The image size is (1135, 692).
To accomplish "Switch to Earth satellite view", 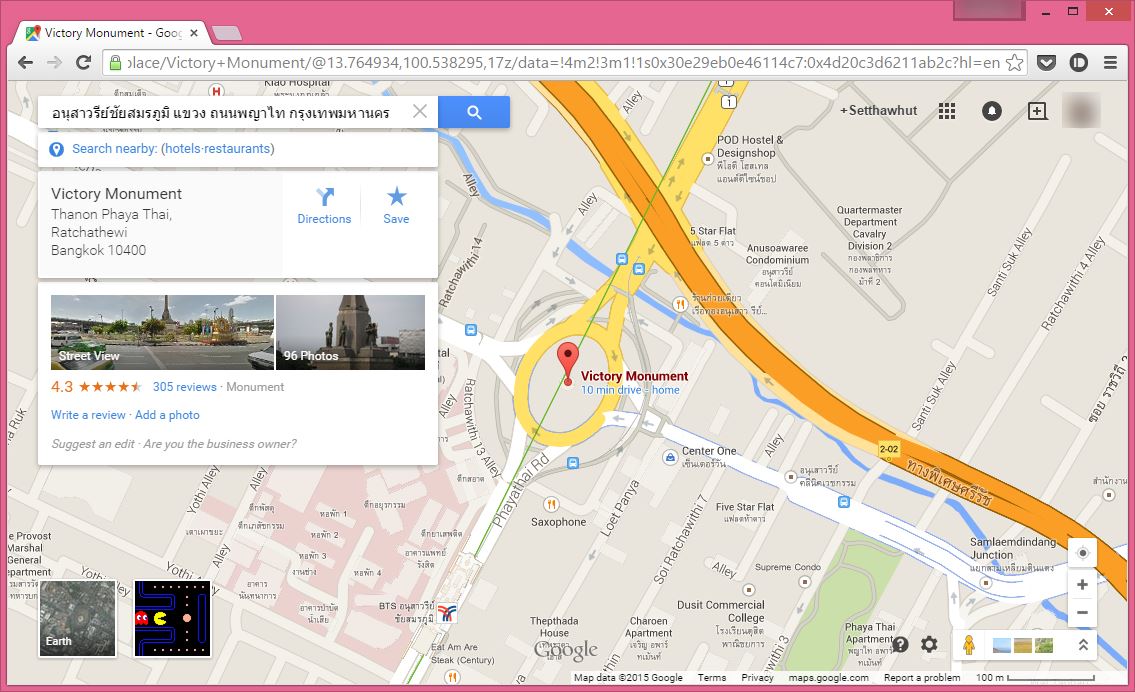I will 77,618.
